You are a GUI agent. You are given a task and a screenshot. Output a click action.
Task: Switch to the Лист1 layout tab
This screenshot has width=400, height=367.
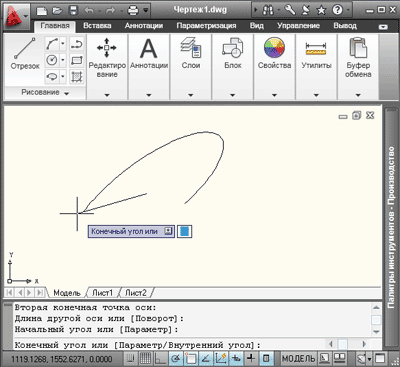point(102,293)
